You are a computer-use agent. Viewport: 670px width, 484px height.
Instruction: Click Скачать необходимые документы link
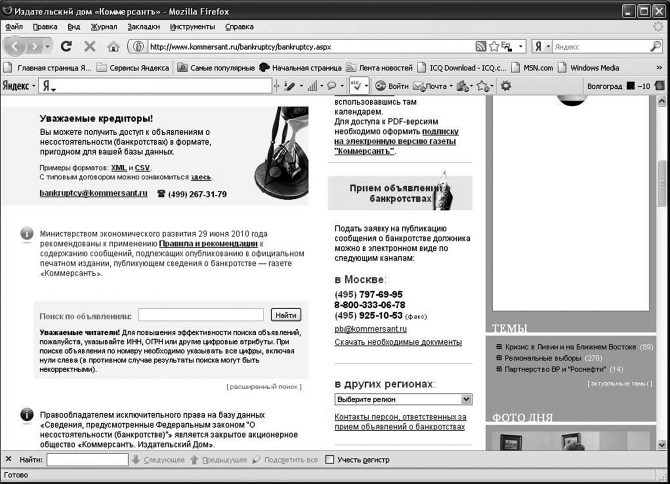tap(398, 342)
